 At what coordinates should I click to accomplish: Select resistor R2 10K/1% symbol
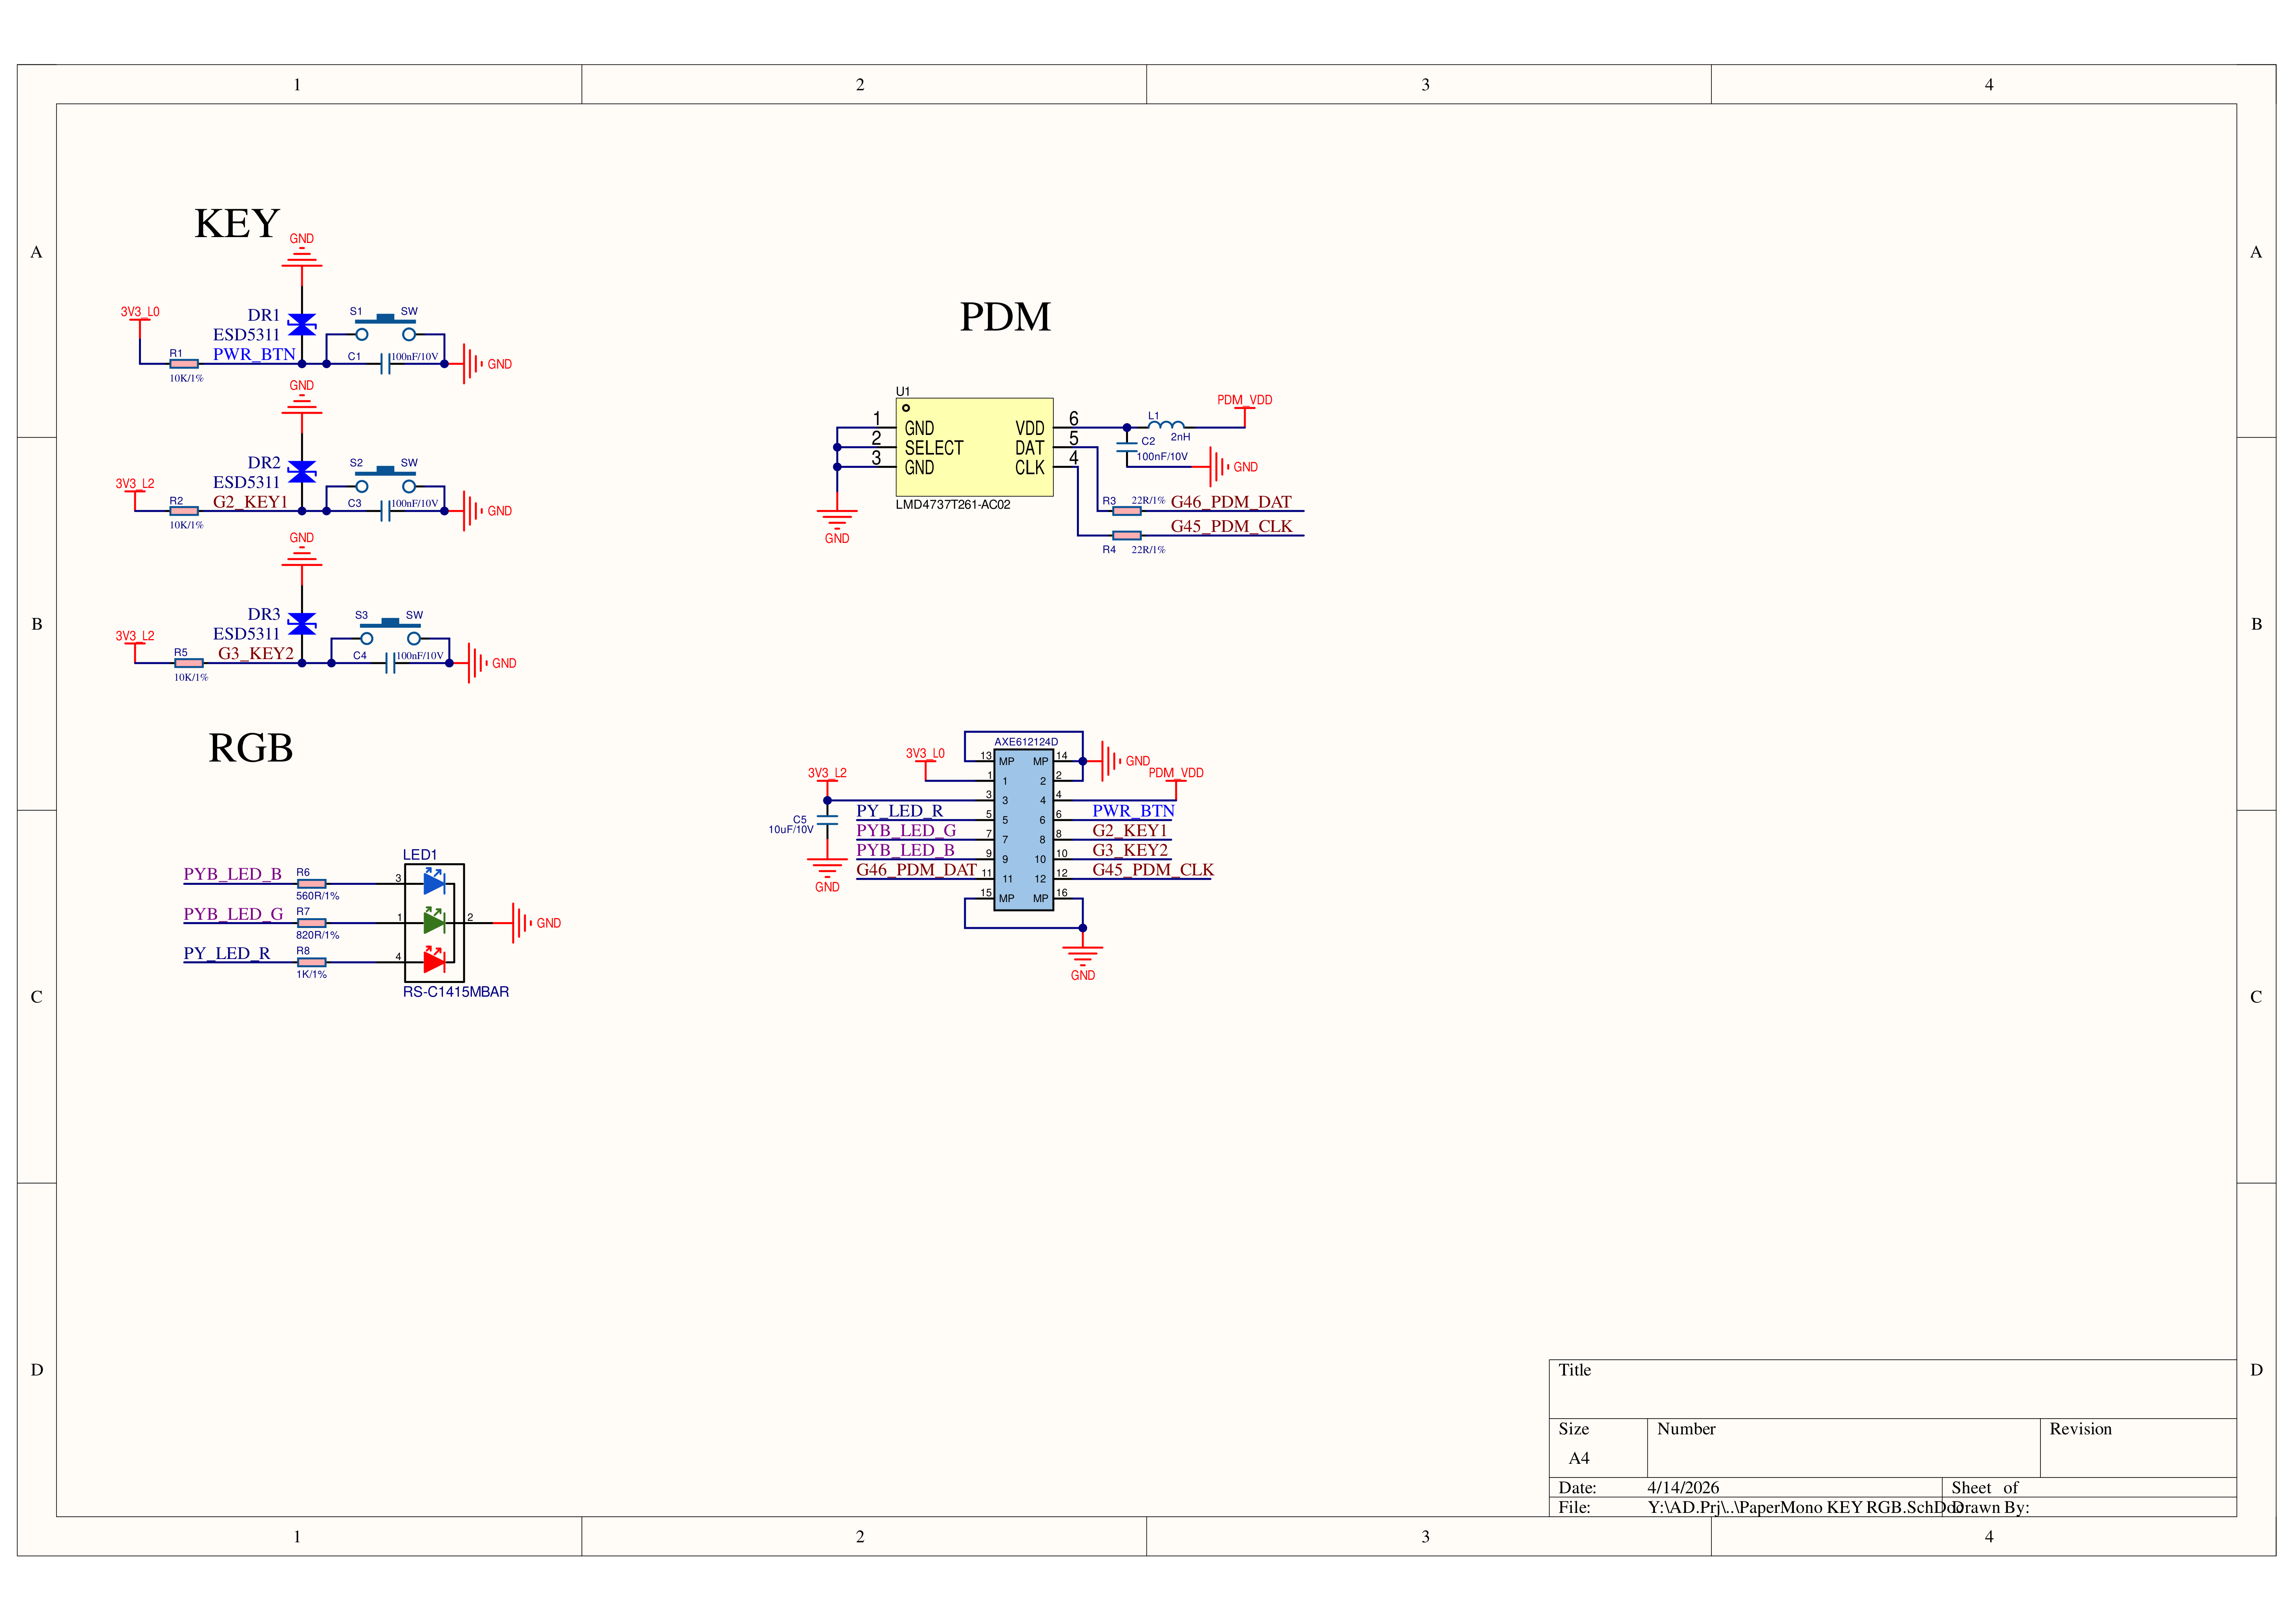click(x=184, y=511)
